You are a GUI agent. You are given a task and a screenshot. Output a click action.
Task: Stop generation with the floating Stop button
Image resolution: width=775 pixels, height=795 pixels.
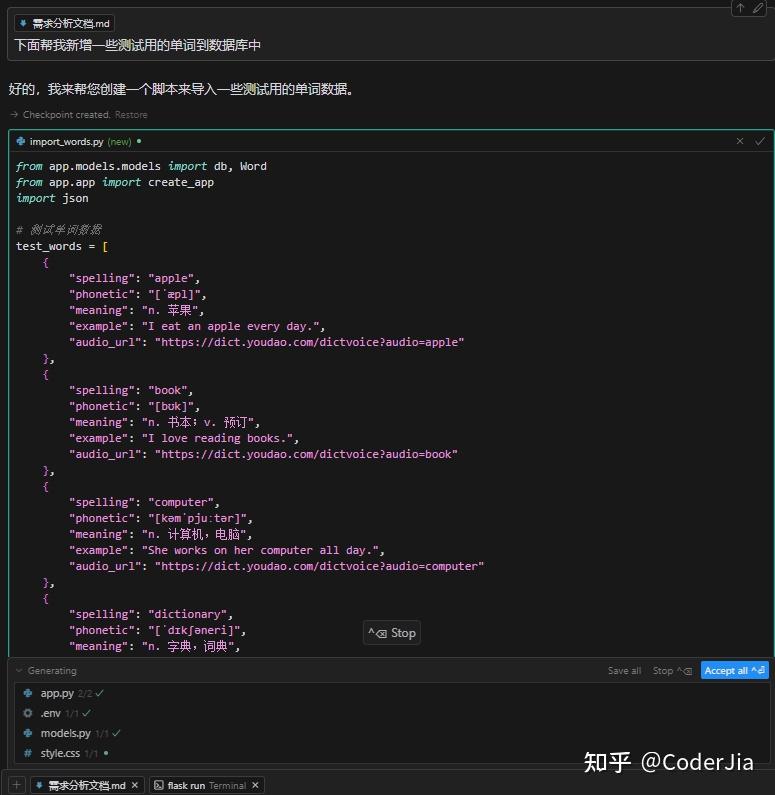click(392, 633)
